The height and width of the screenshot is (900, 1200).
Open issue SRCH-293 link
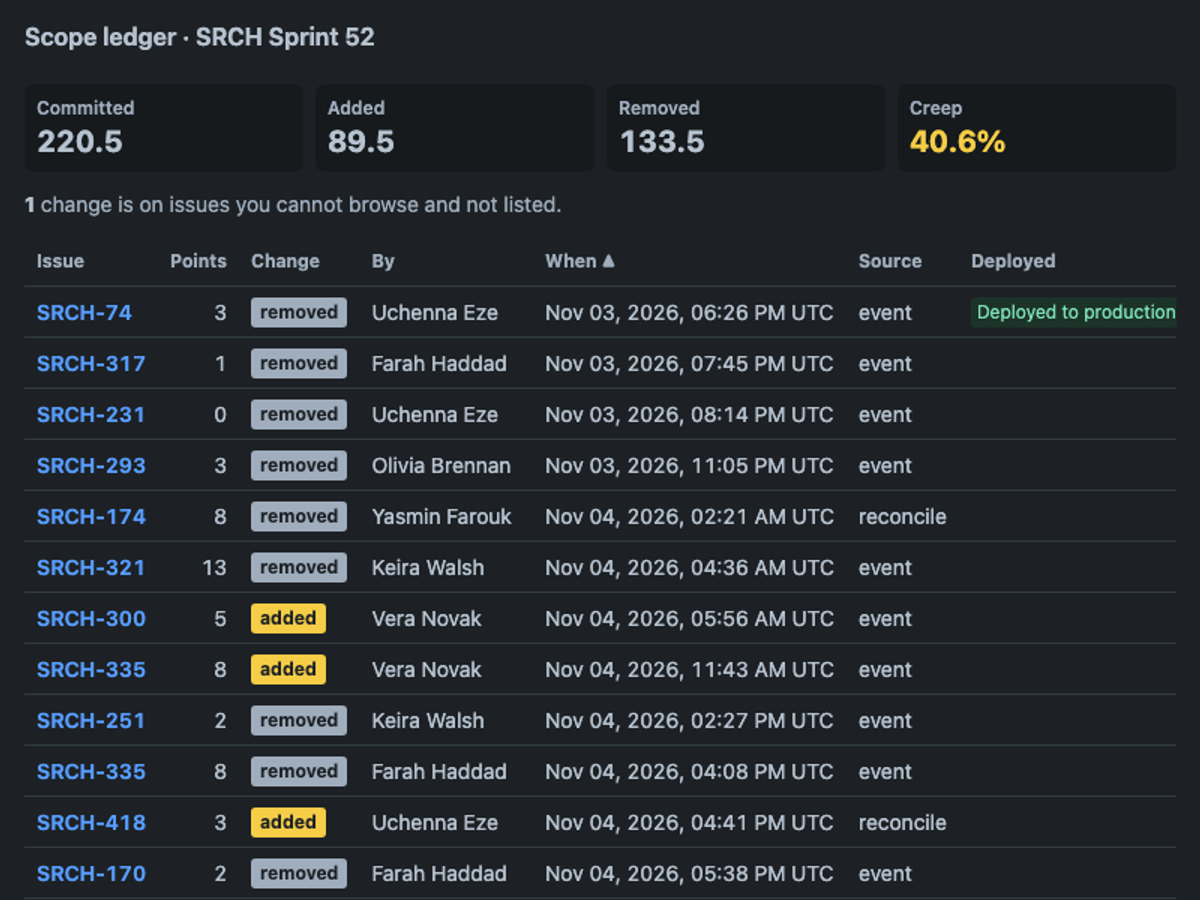(91, 465)
